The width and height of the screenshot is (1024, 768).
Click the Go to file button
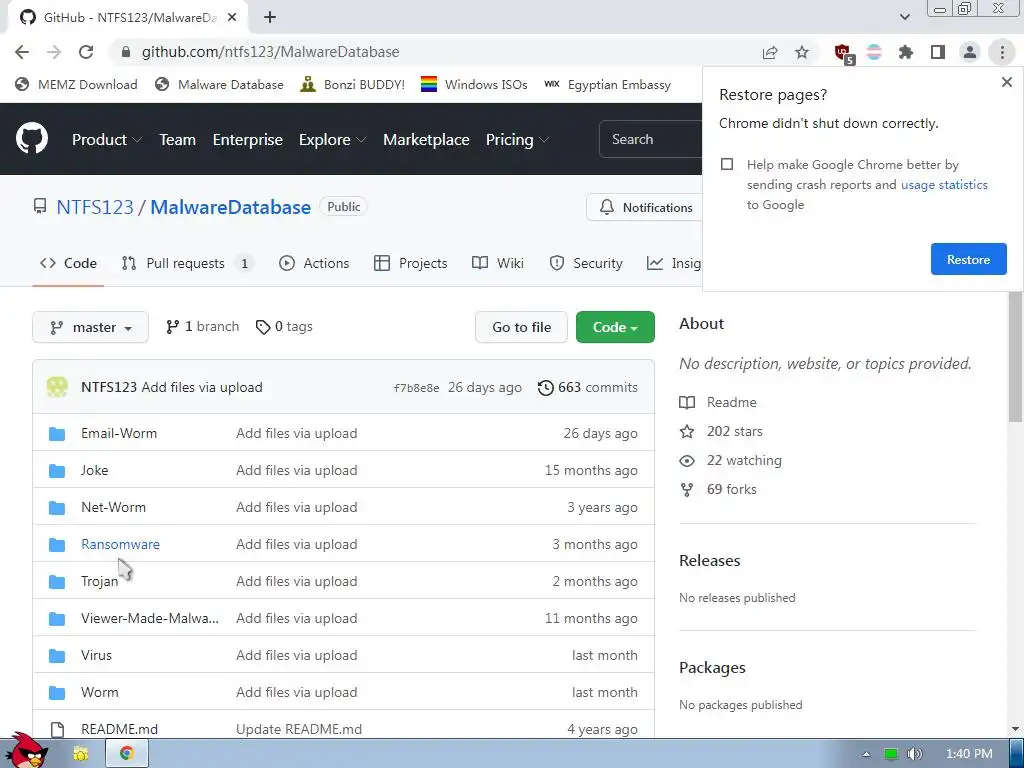(521, 327)
